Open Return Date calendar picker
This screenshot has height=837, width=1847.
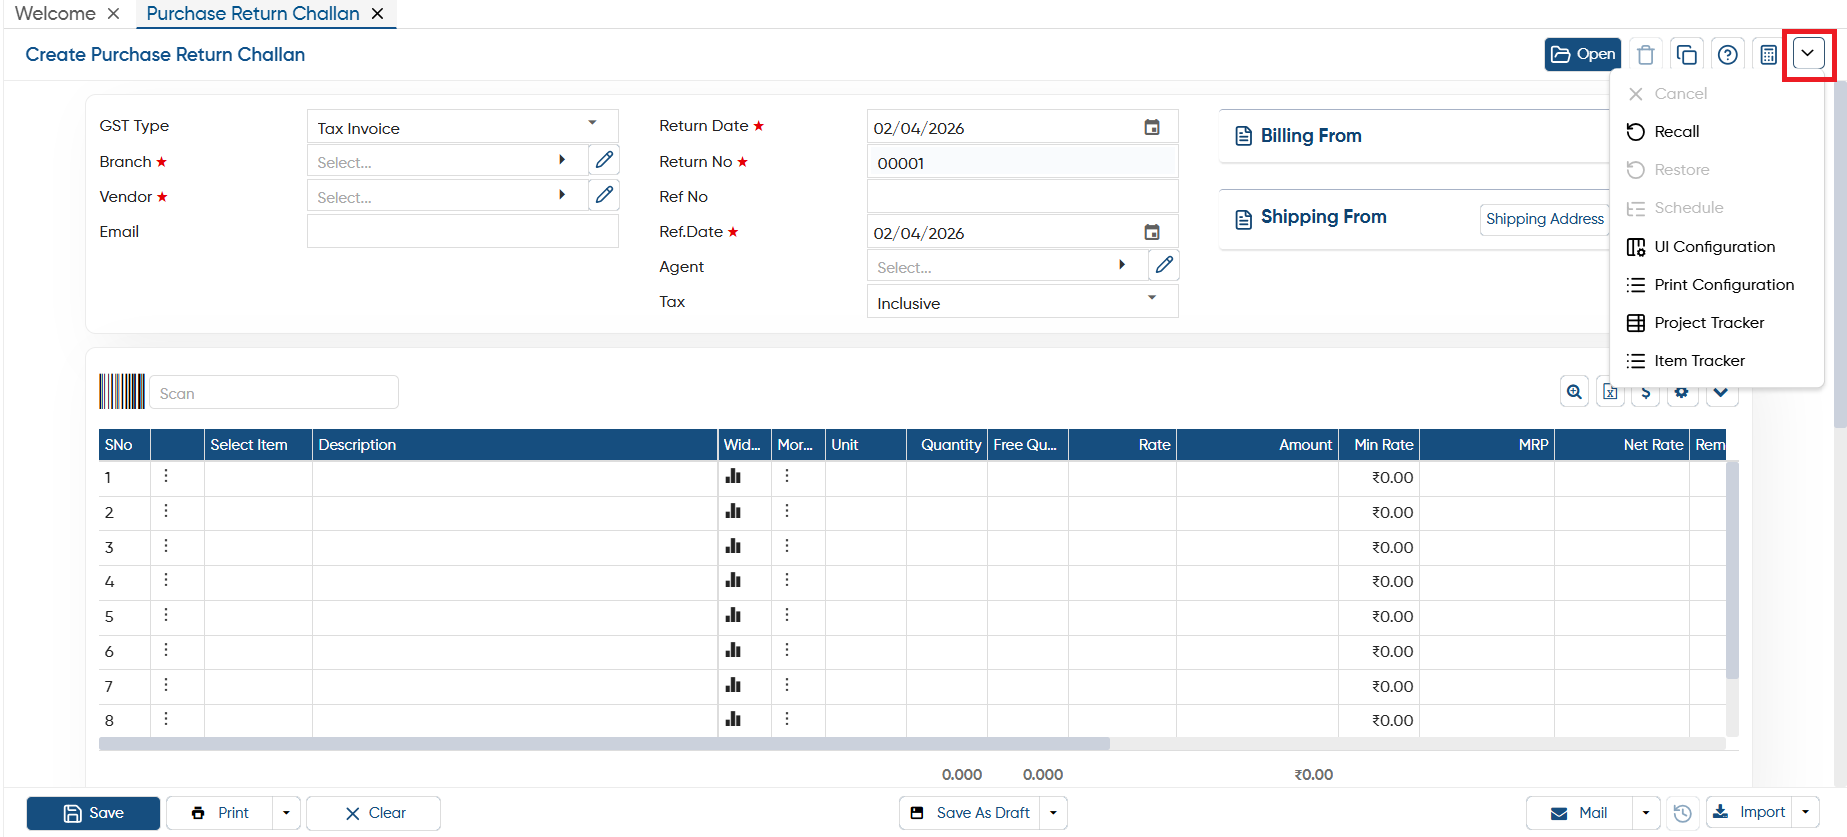click(1152, 127)
